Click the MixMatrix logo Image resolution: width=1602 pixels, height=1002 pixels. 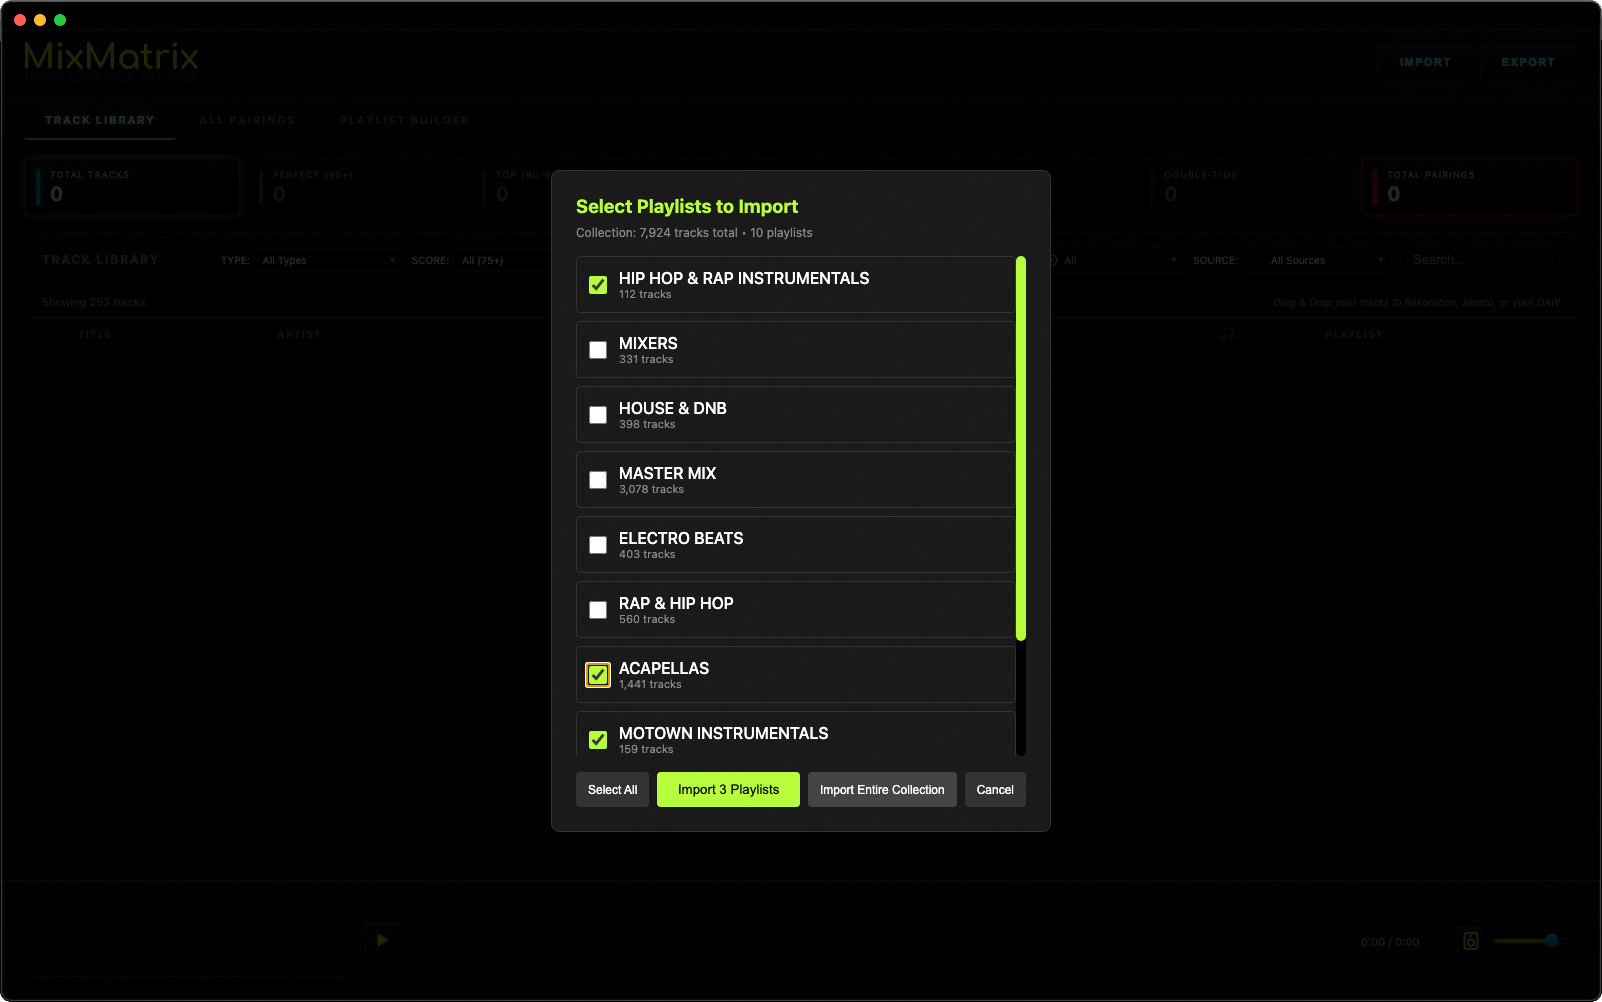pos(110,57)
